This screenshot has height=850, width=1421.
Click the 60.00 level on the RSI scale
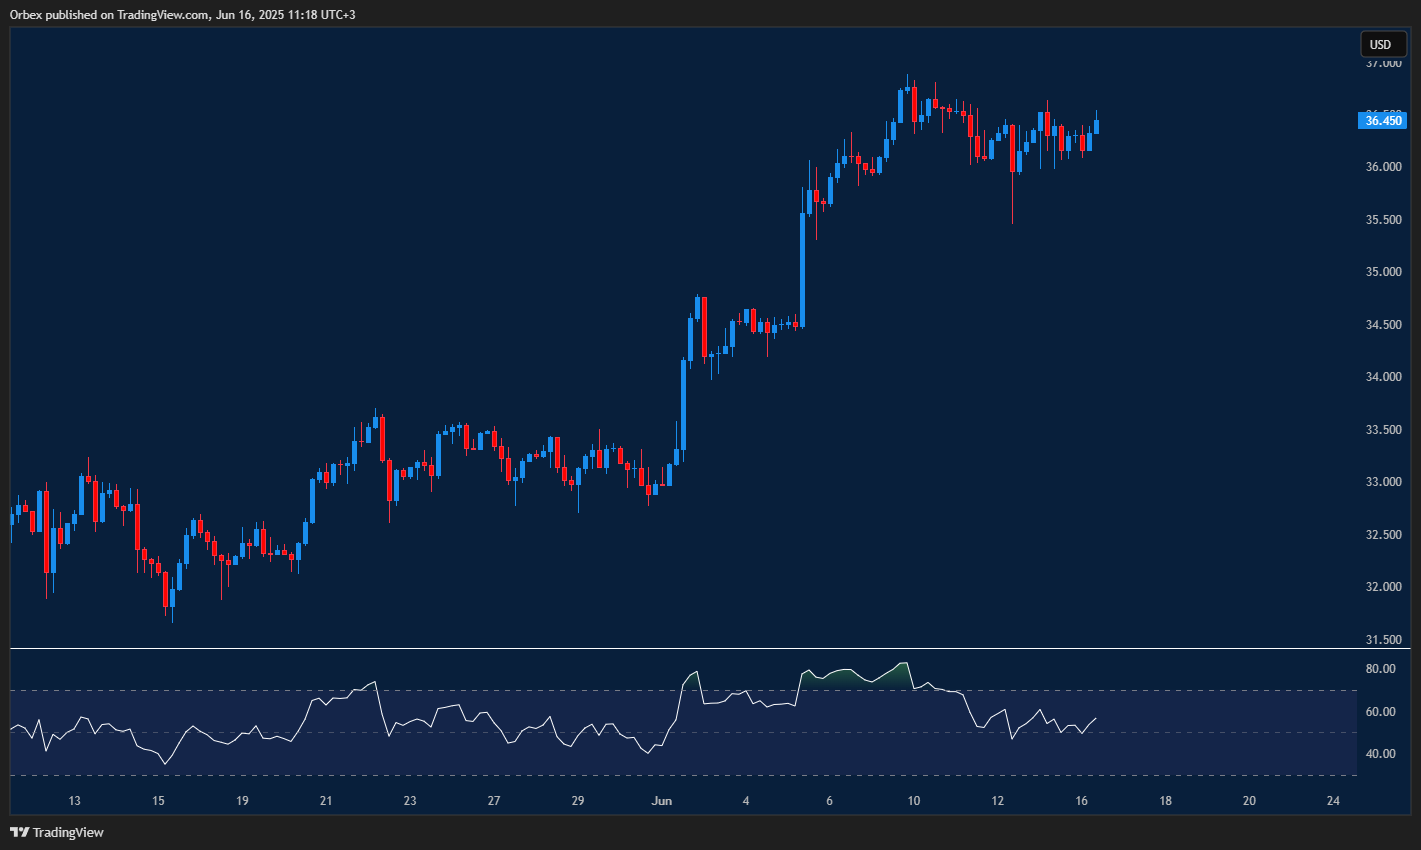click(1385, 712)
